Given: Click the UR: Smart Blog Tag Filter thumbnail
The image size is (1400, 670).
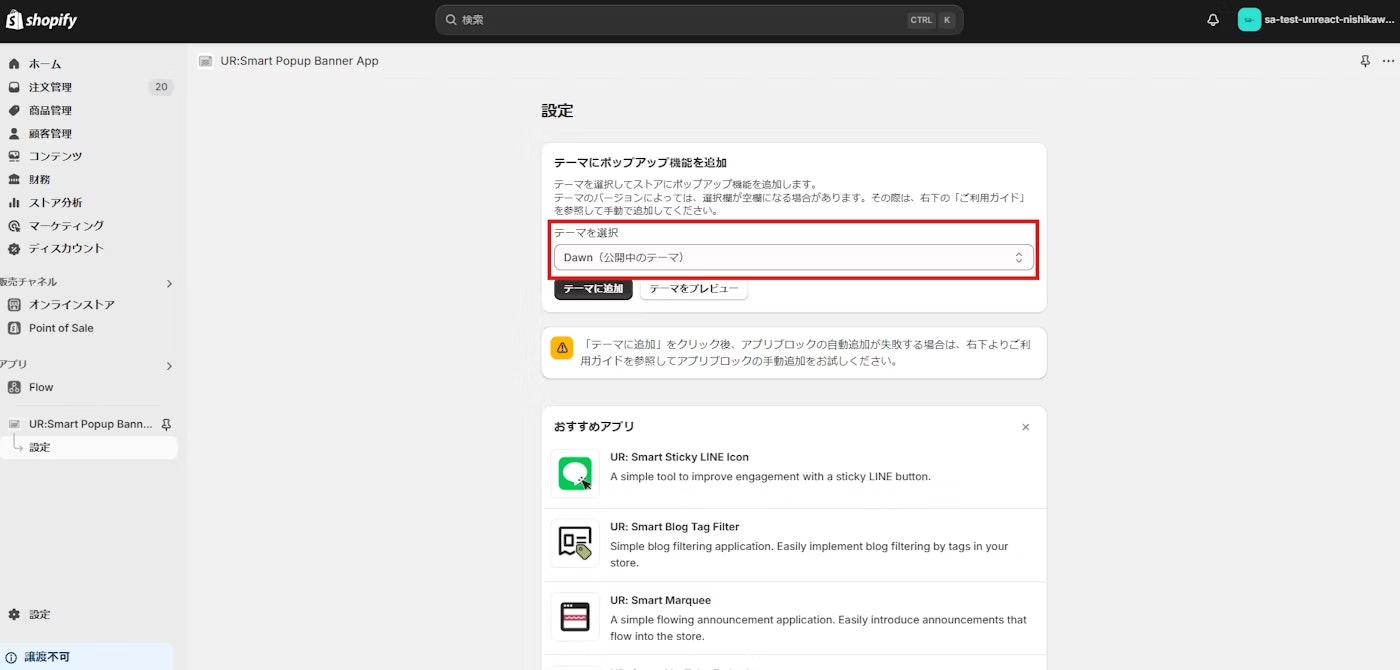Looking at the screenshot, I should [575, 543].
